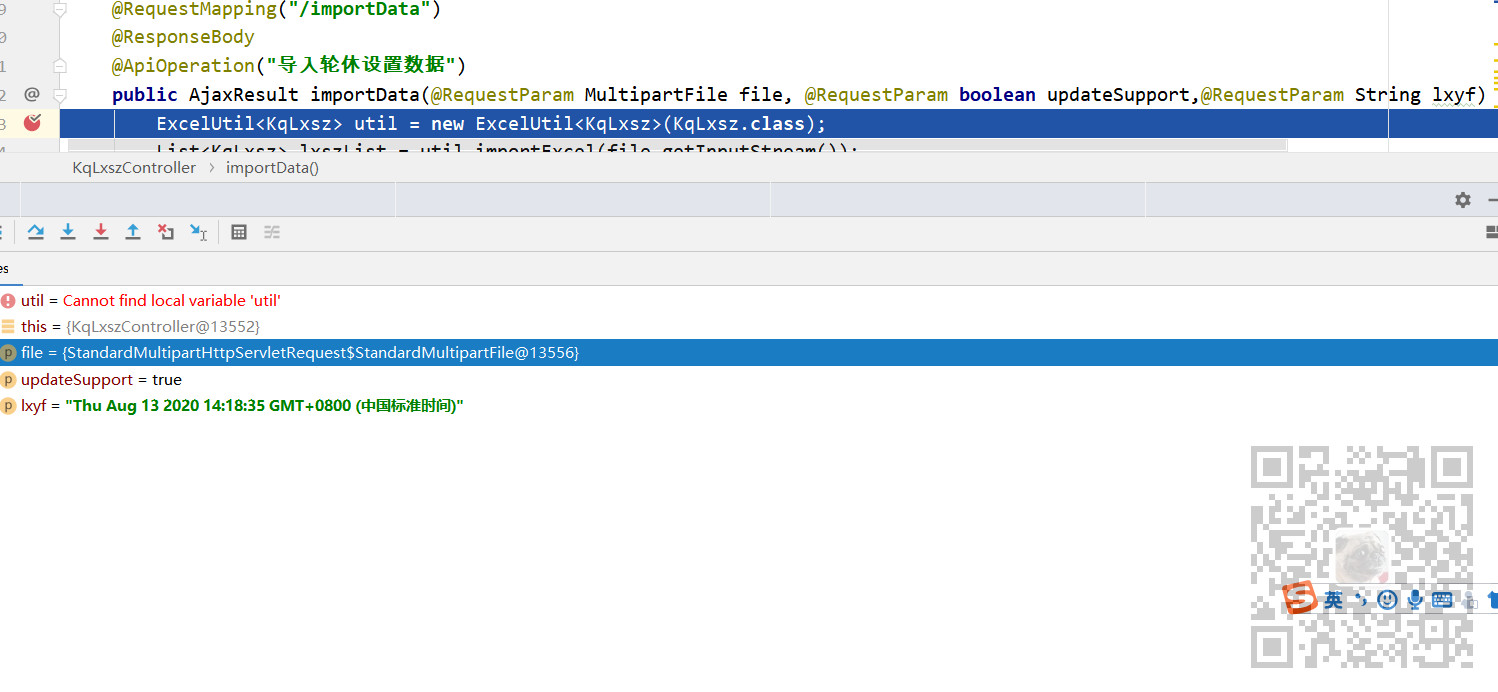Select the this = {KqLxszController@13552} variable
This screenshot has height=692, width=1498.
tap(749, 327)
